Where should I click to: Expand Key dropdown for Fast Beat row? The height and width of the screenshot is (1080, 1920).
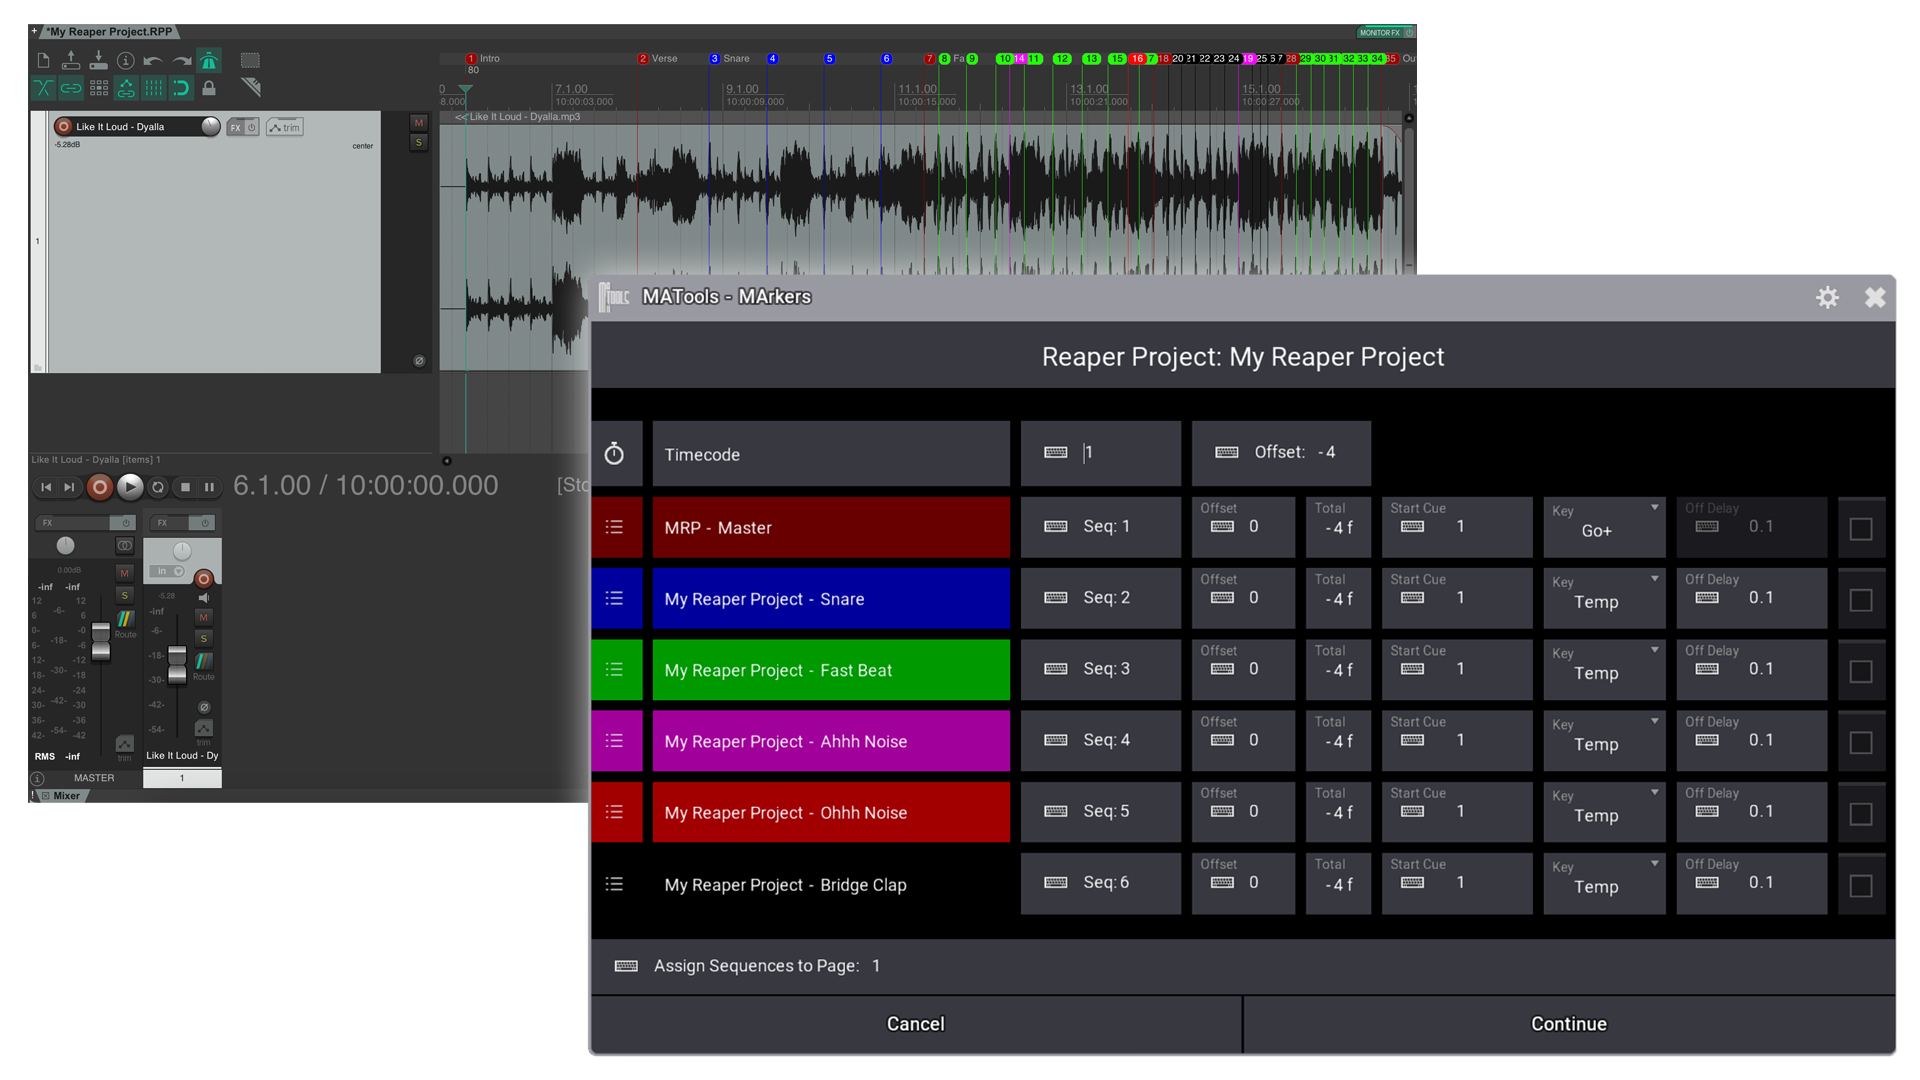point(1604,670)
